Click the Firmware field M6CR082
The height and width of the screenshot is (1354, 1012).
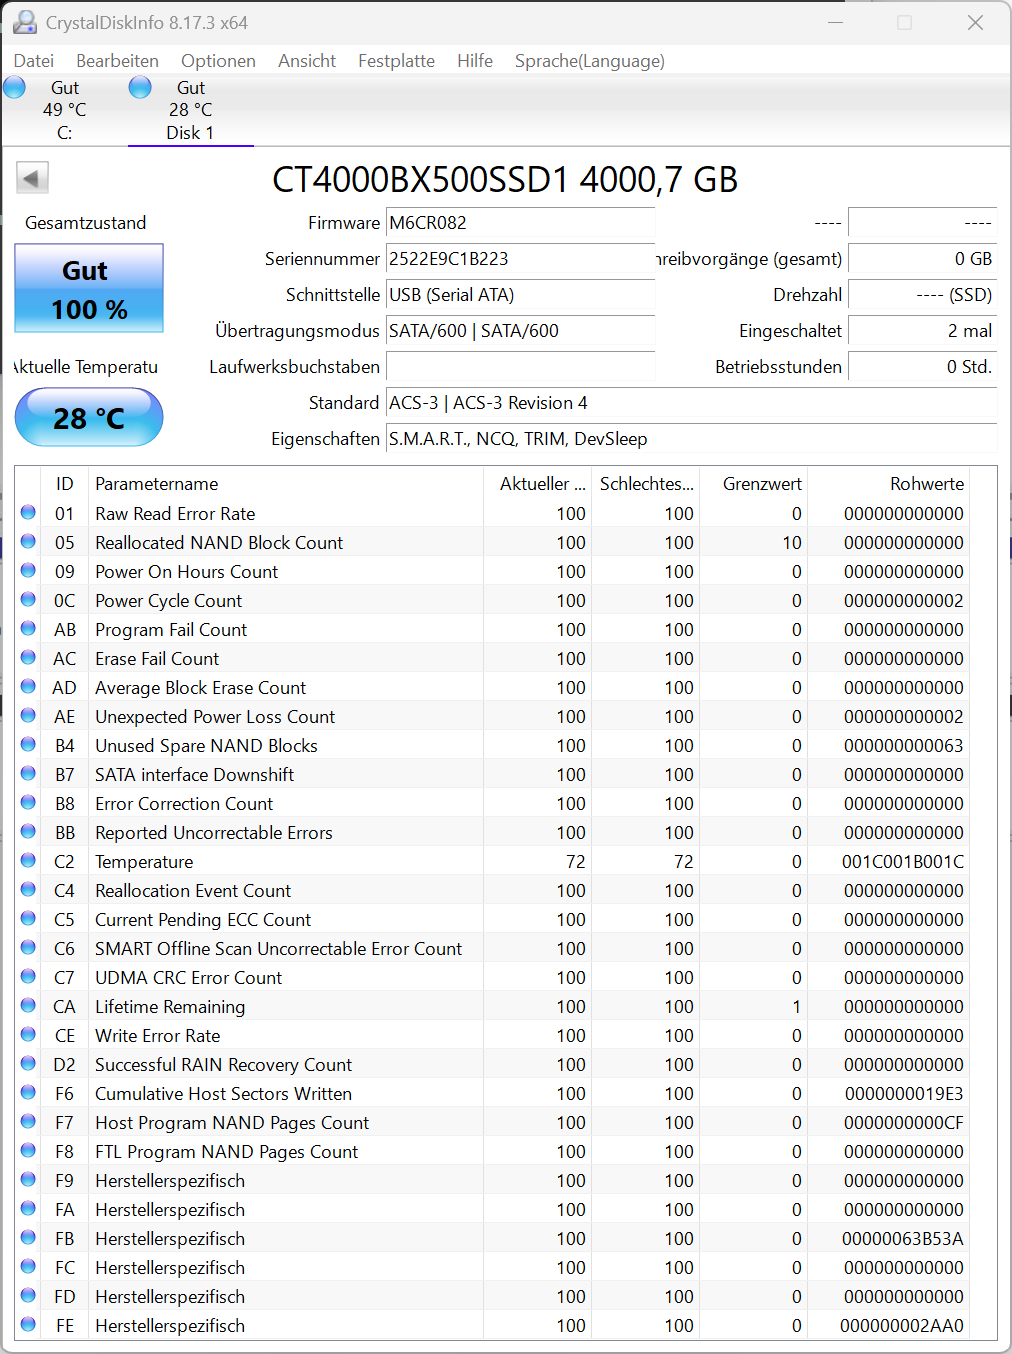click(520, 223)
